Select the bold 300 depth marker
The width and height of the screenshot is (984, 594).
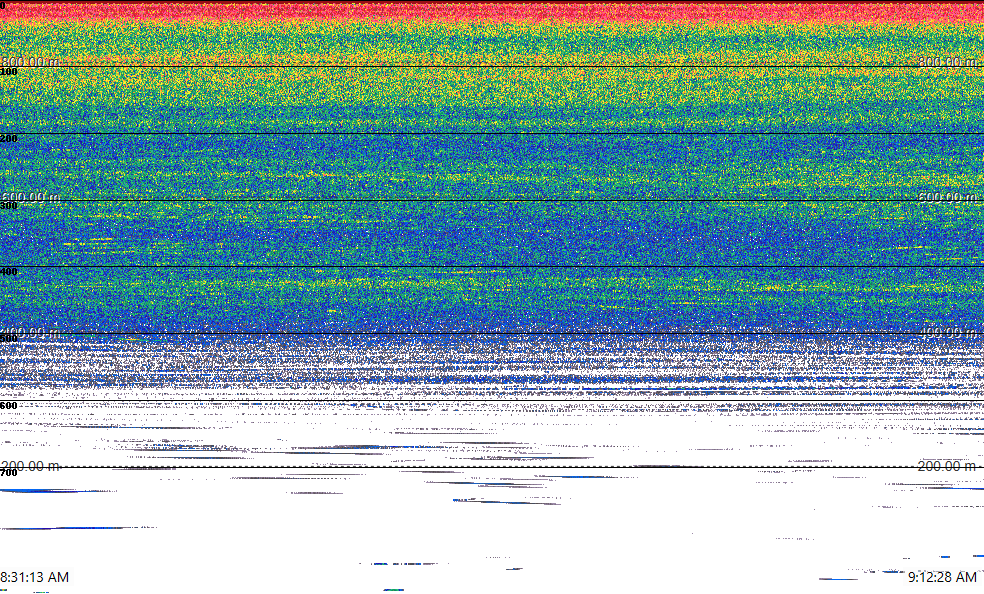coord(9,206)
